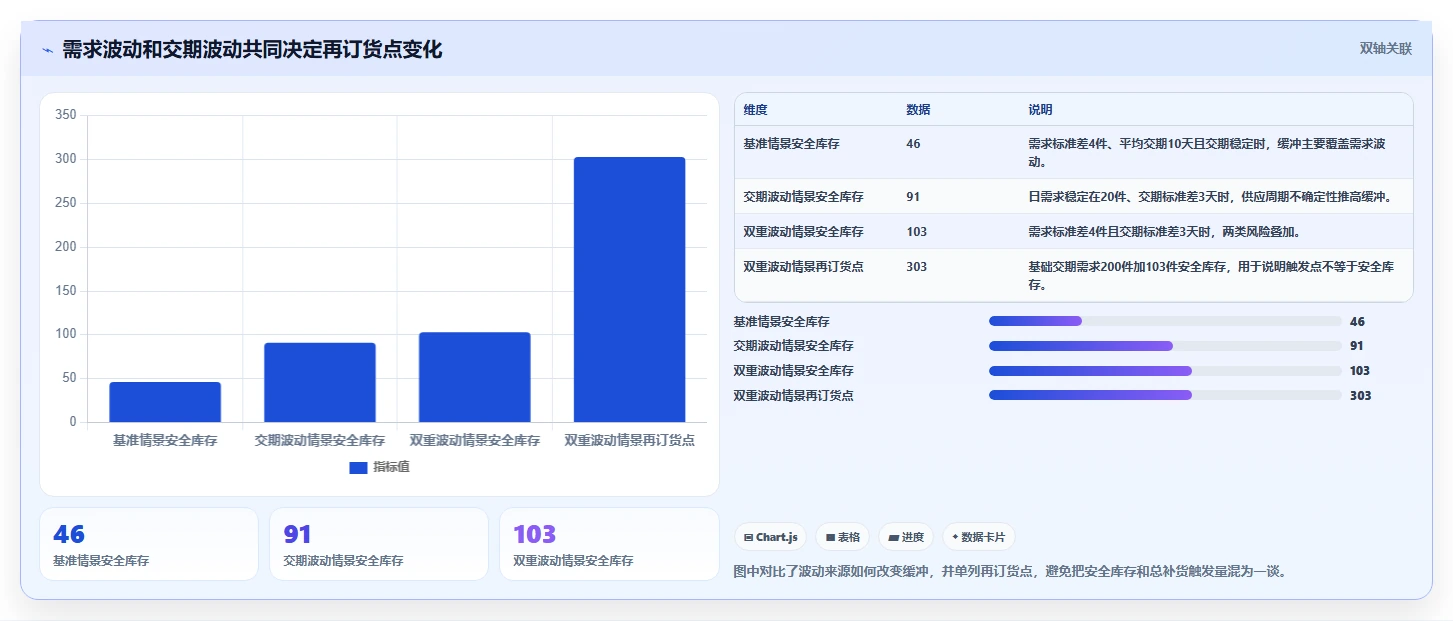Viewport: 1453px width, 621px height.
Task: Click the 数据卡片 tag chip
Action: pyautogui.click(x=979, y=537)
